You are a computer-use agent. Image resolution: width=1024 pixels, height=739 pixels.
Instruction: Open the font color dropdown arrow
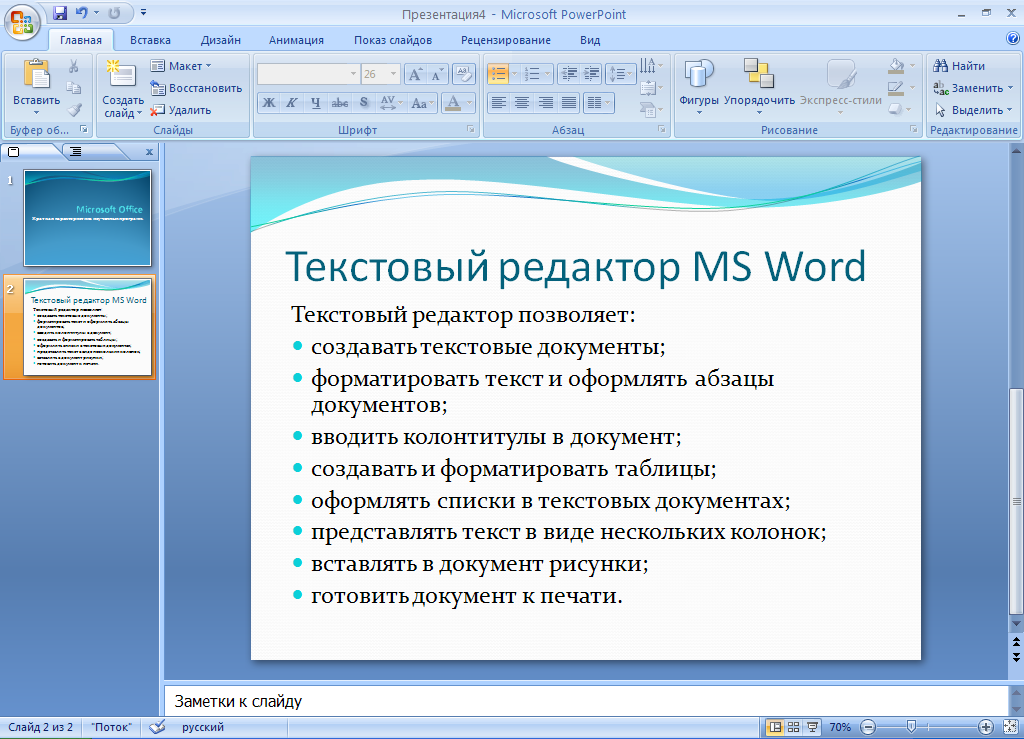coord(470,102)
